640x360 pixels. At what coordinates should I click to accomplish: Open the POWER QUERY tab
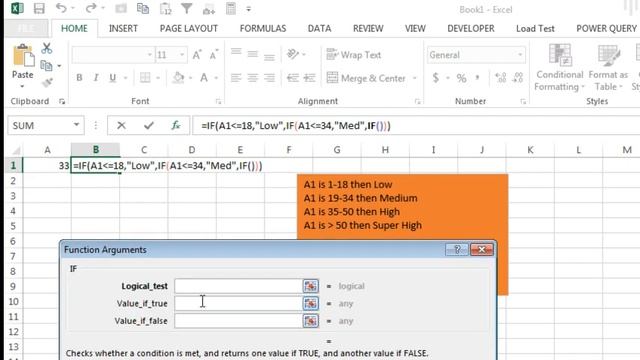tap(606, 28)
